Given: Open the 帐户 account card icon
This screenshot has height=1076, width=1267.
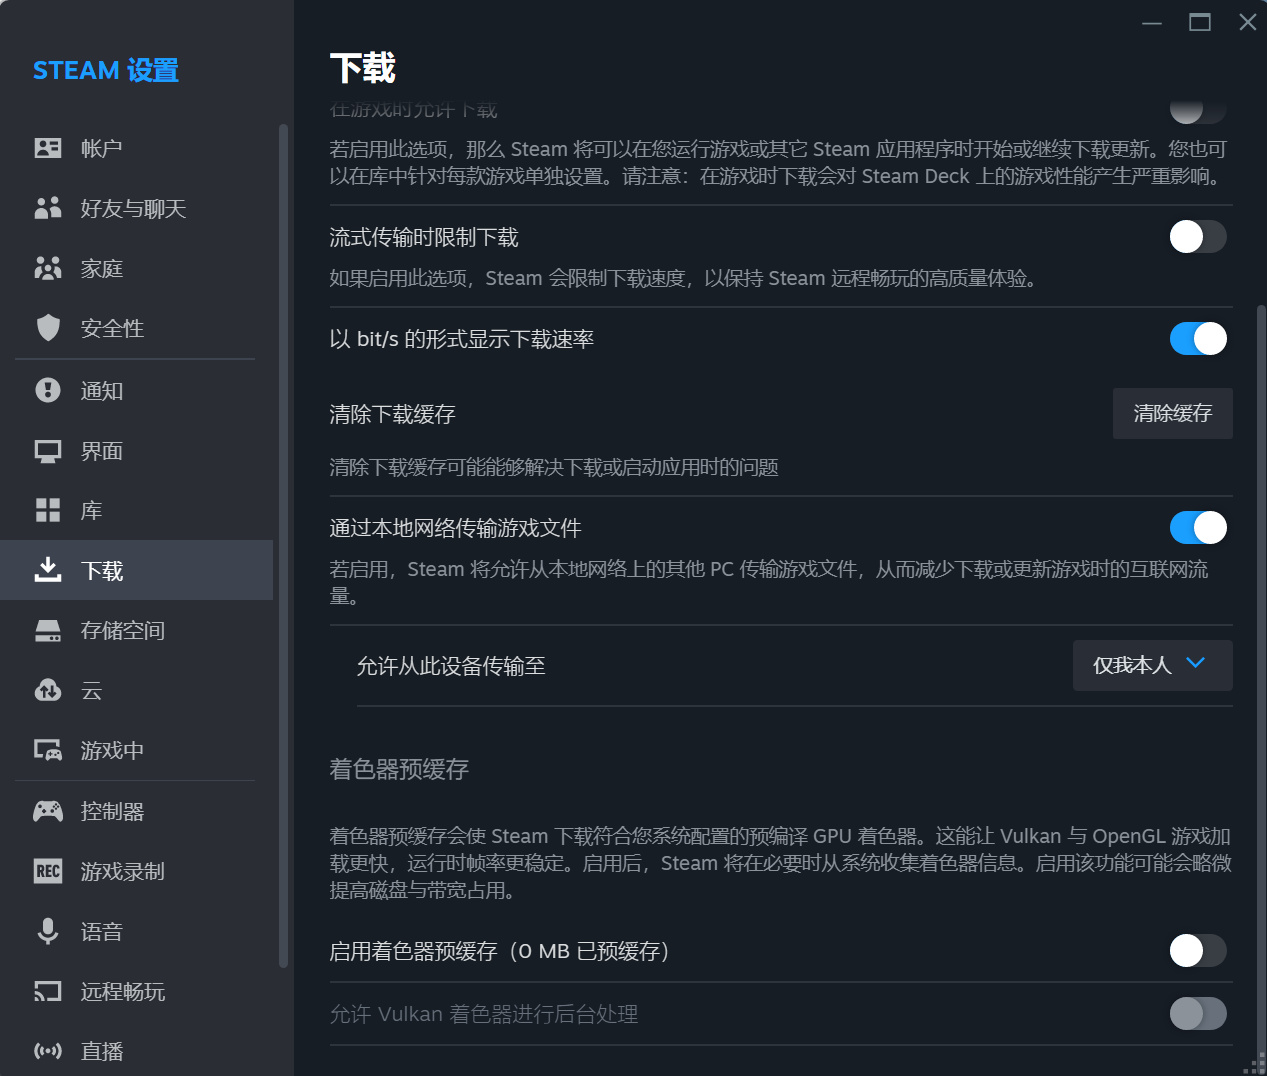Looking at the screenshot, I should [48, 148].
